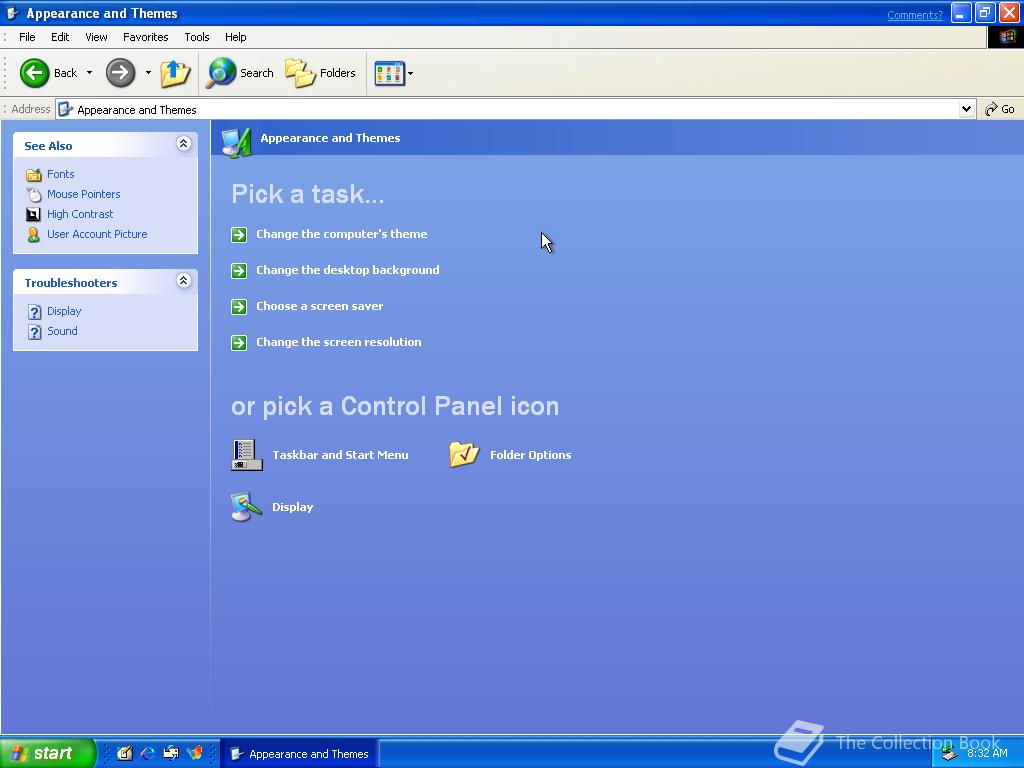1024x768 pixels.
Task: Open the Start menu
Action: tap(48, 753)
